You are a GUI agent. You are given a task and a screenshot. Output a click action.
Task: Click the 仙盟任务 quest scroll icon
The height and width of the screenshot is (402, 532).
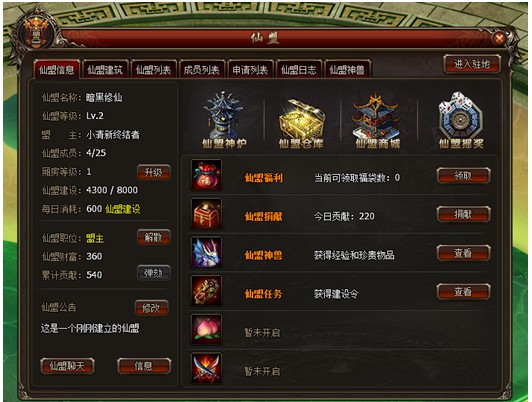[207, 291]
